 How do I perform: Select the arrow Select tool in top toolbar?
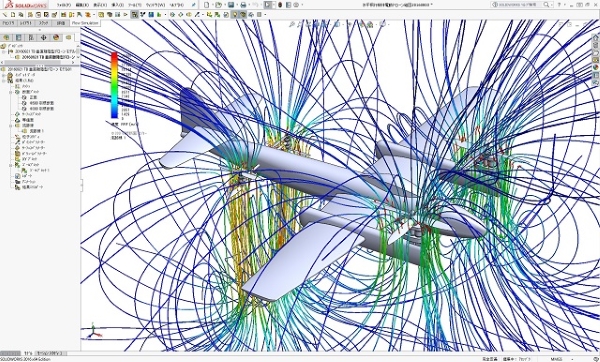point(268,5)
